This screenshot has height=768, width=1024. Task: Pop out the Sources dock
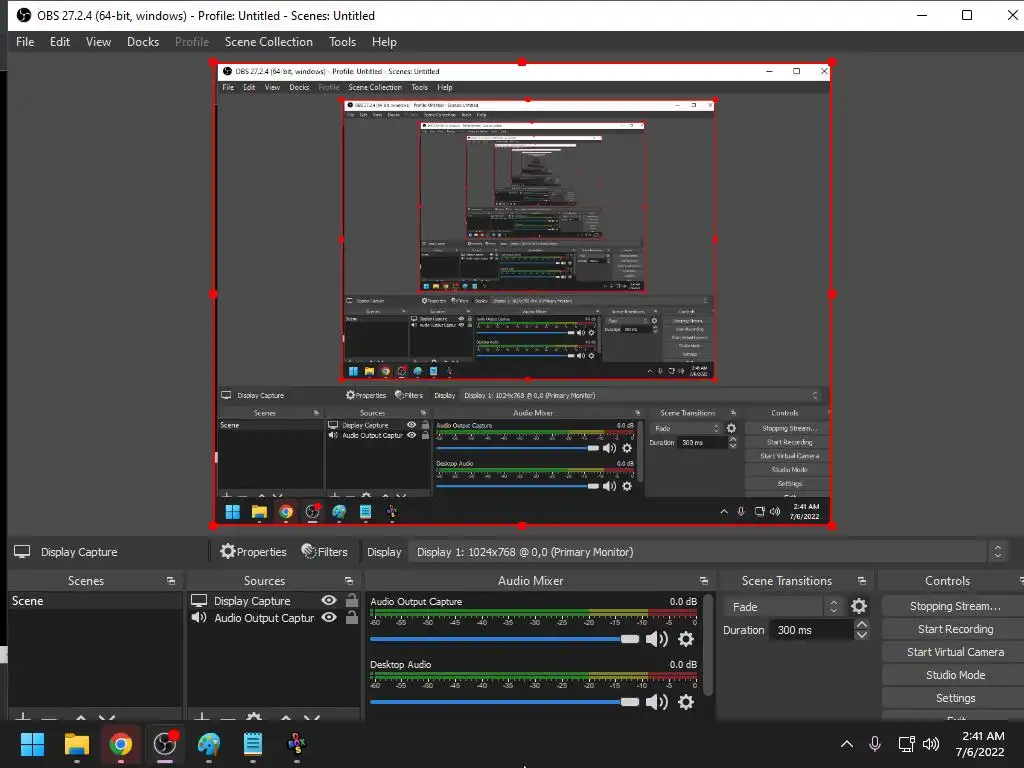click(x=349, y=581)
